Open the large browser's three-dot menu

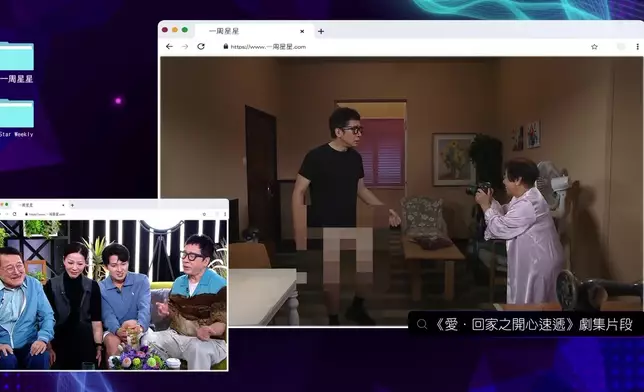tap(637, 47)
